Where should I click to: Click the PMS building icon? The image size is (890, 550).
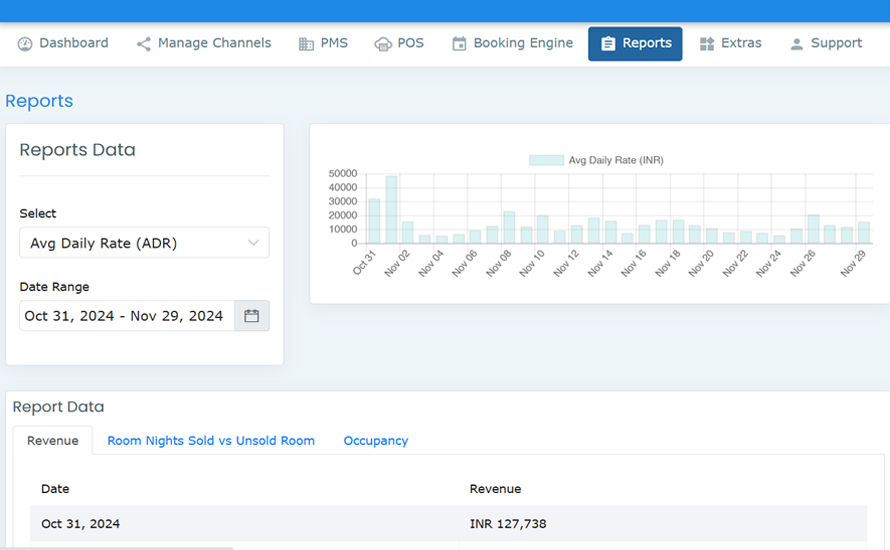[x=306, y=44]
